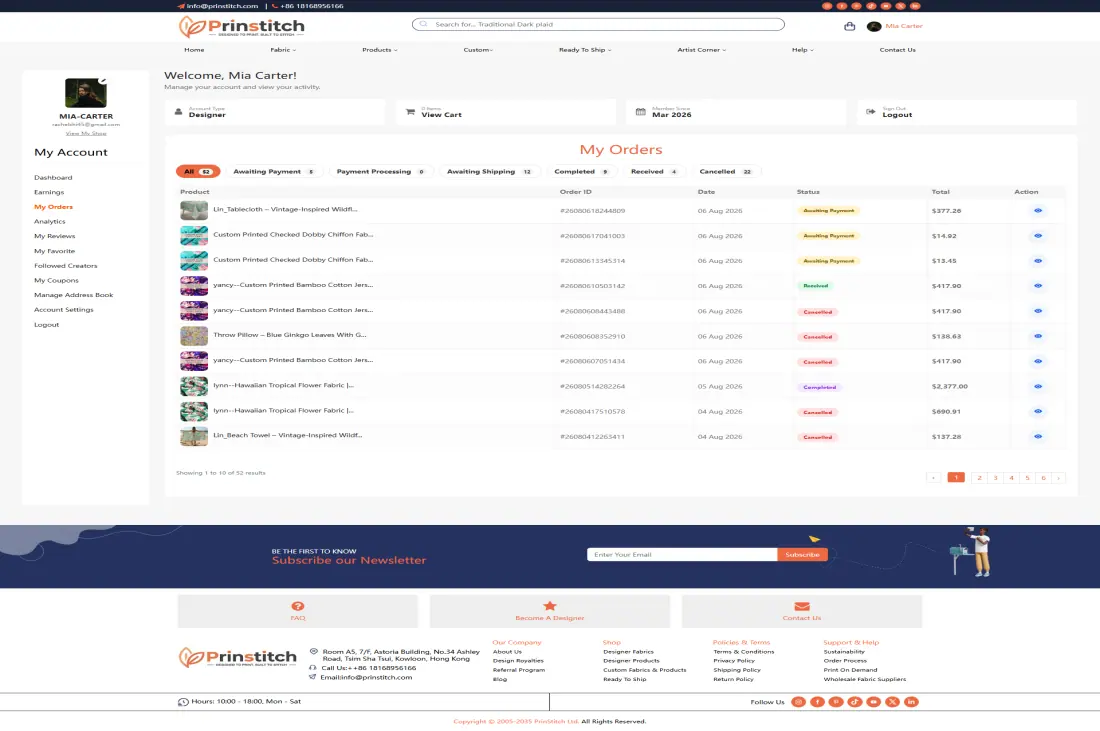Click the LinkedIn icon in the top bar
The width and height of the screenshot is (1100, 731).
click(x=915, y=6)
